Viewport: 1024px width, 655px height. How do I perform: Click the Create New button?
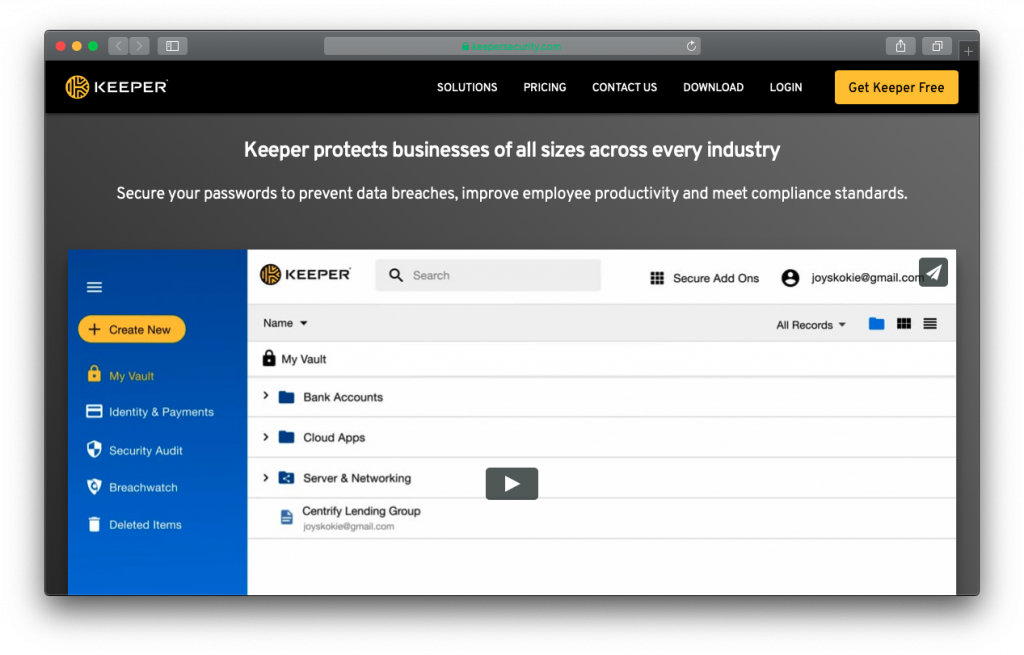(132, 329)
